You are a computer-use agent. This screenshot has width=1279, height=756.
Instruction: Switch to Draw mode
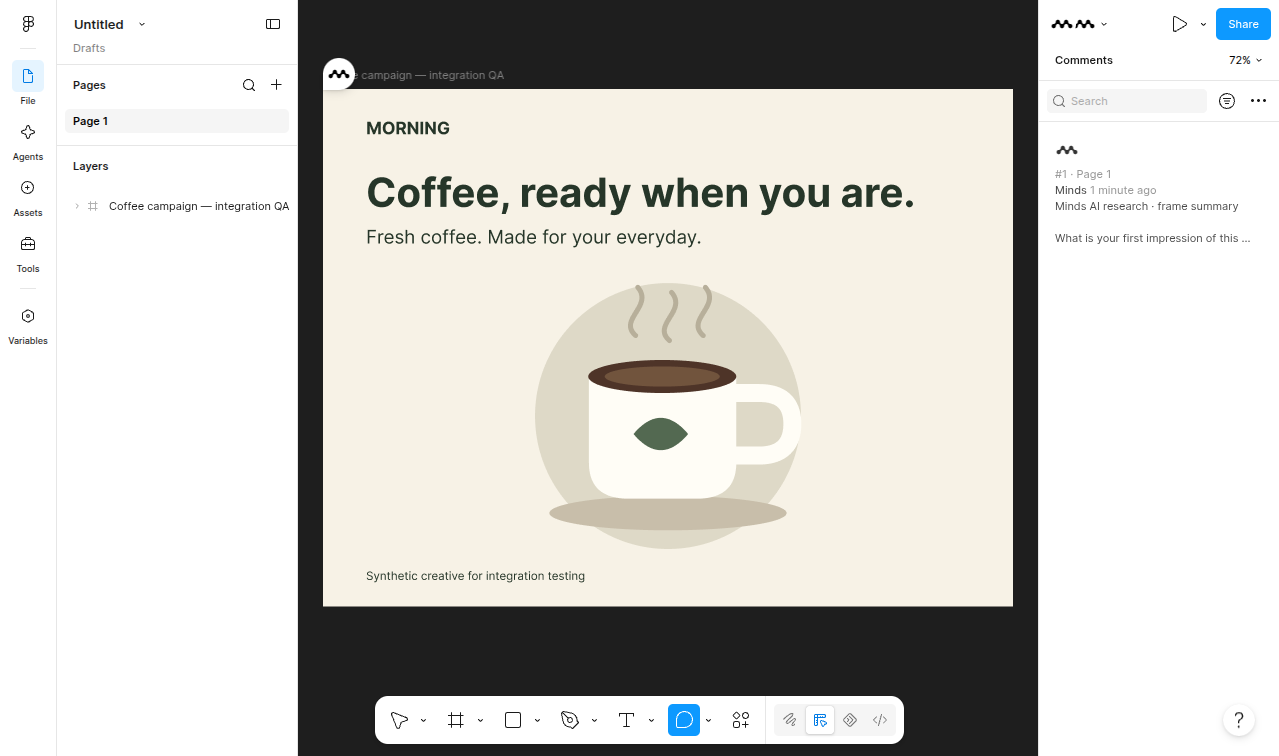point(790,720)
